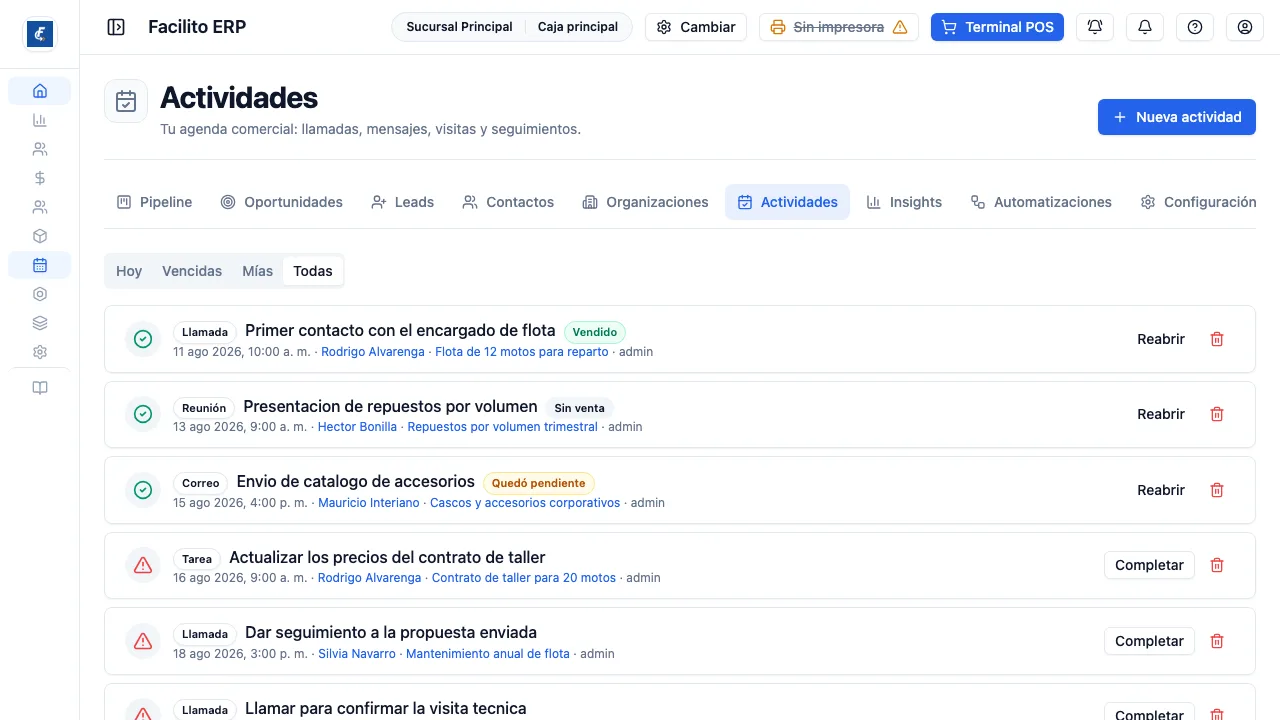
Task: Click the Facilito ERP logo in the sidebar
Action: [40, 34]
